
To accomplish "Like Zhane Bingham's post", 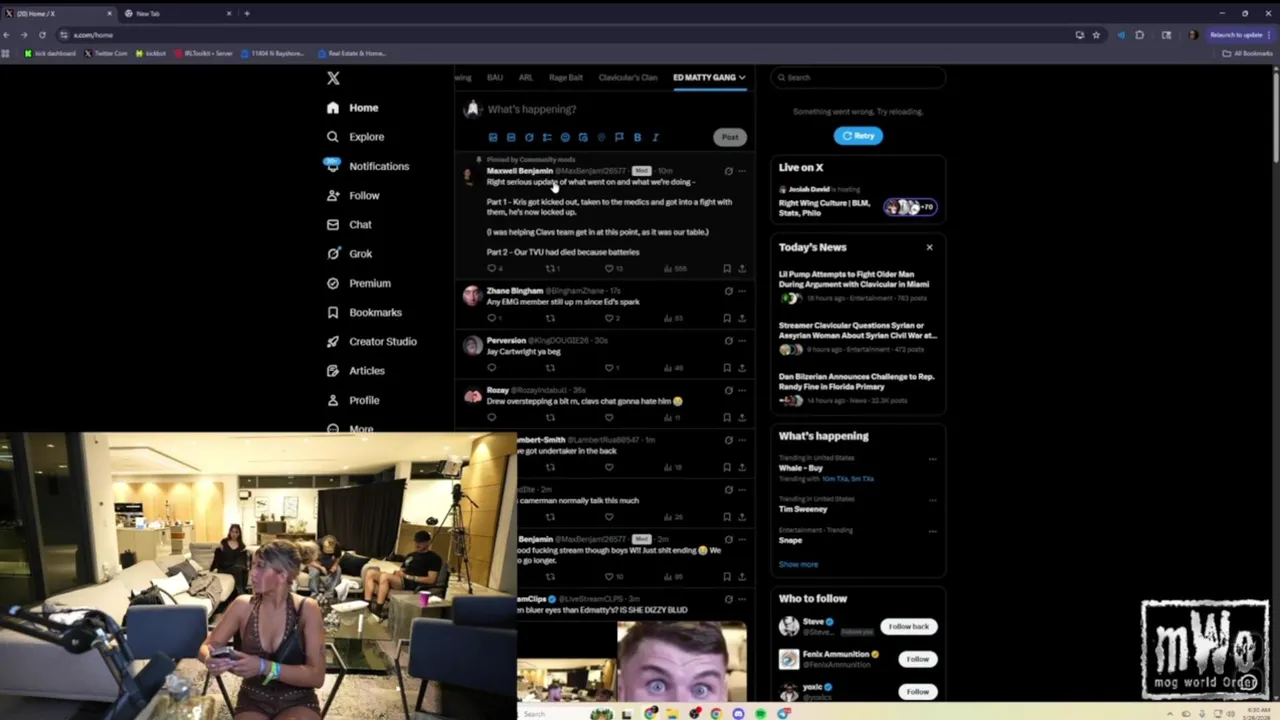I will (x=609, y=318).
